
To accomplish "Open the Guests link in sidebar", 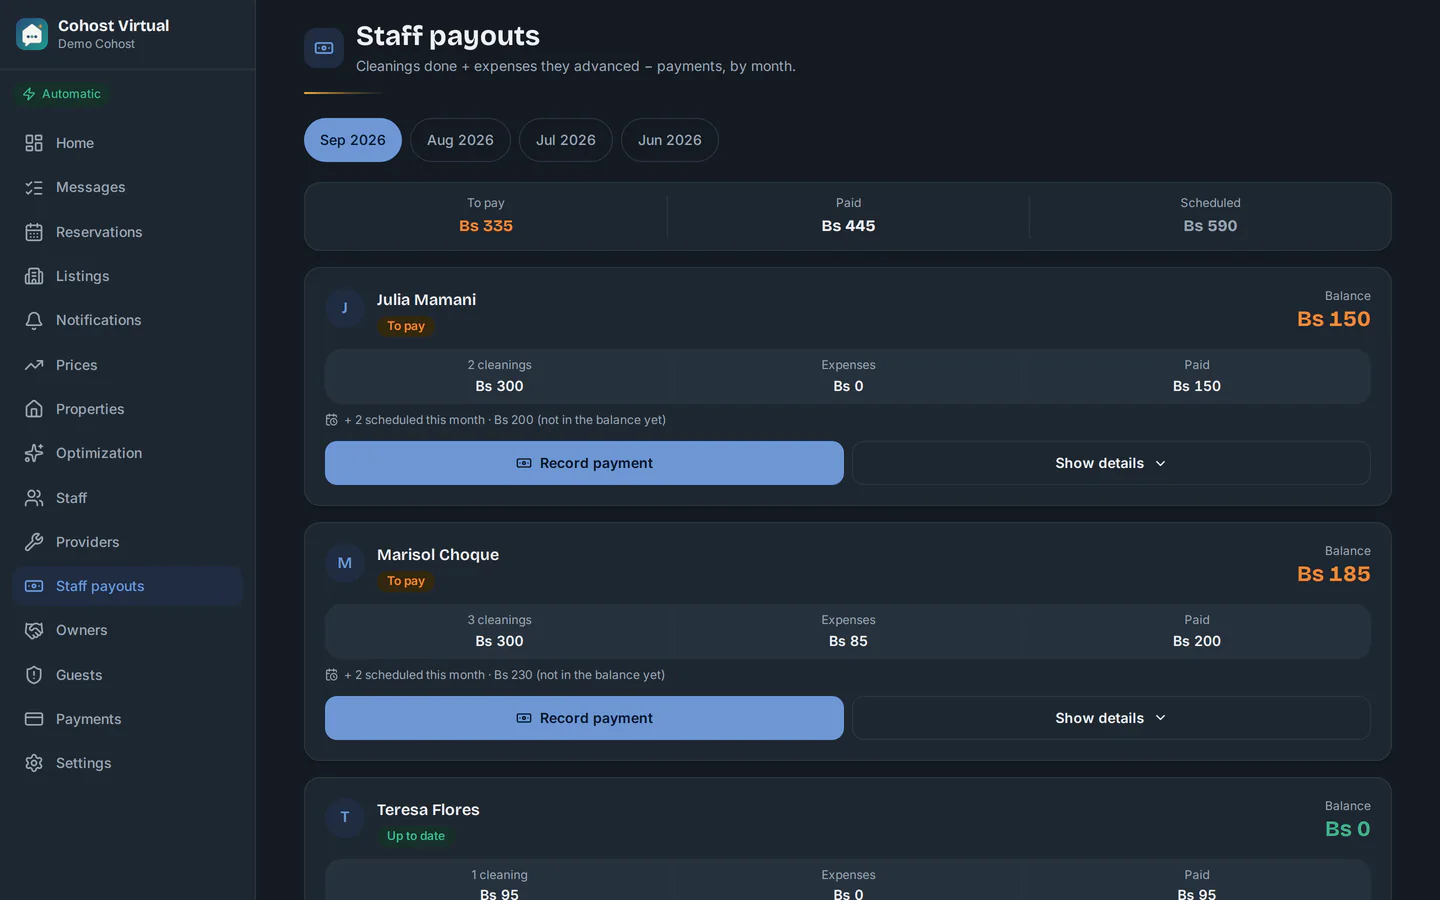I will 127,675.
